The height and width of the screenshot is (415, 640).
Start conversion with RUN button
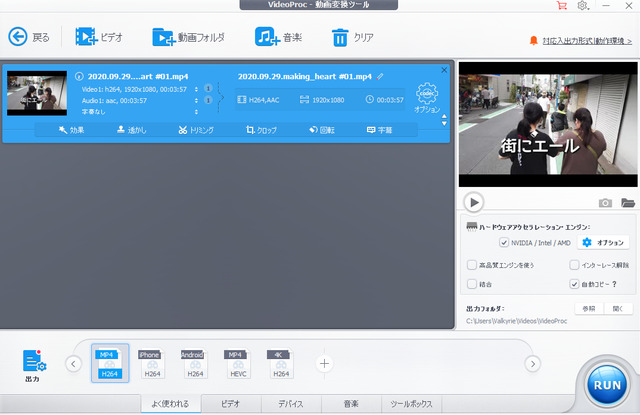[607, 385]
